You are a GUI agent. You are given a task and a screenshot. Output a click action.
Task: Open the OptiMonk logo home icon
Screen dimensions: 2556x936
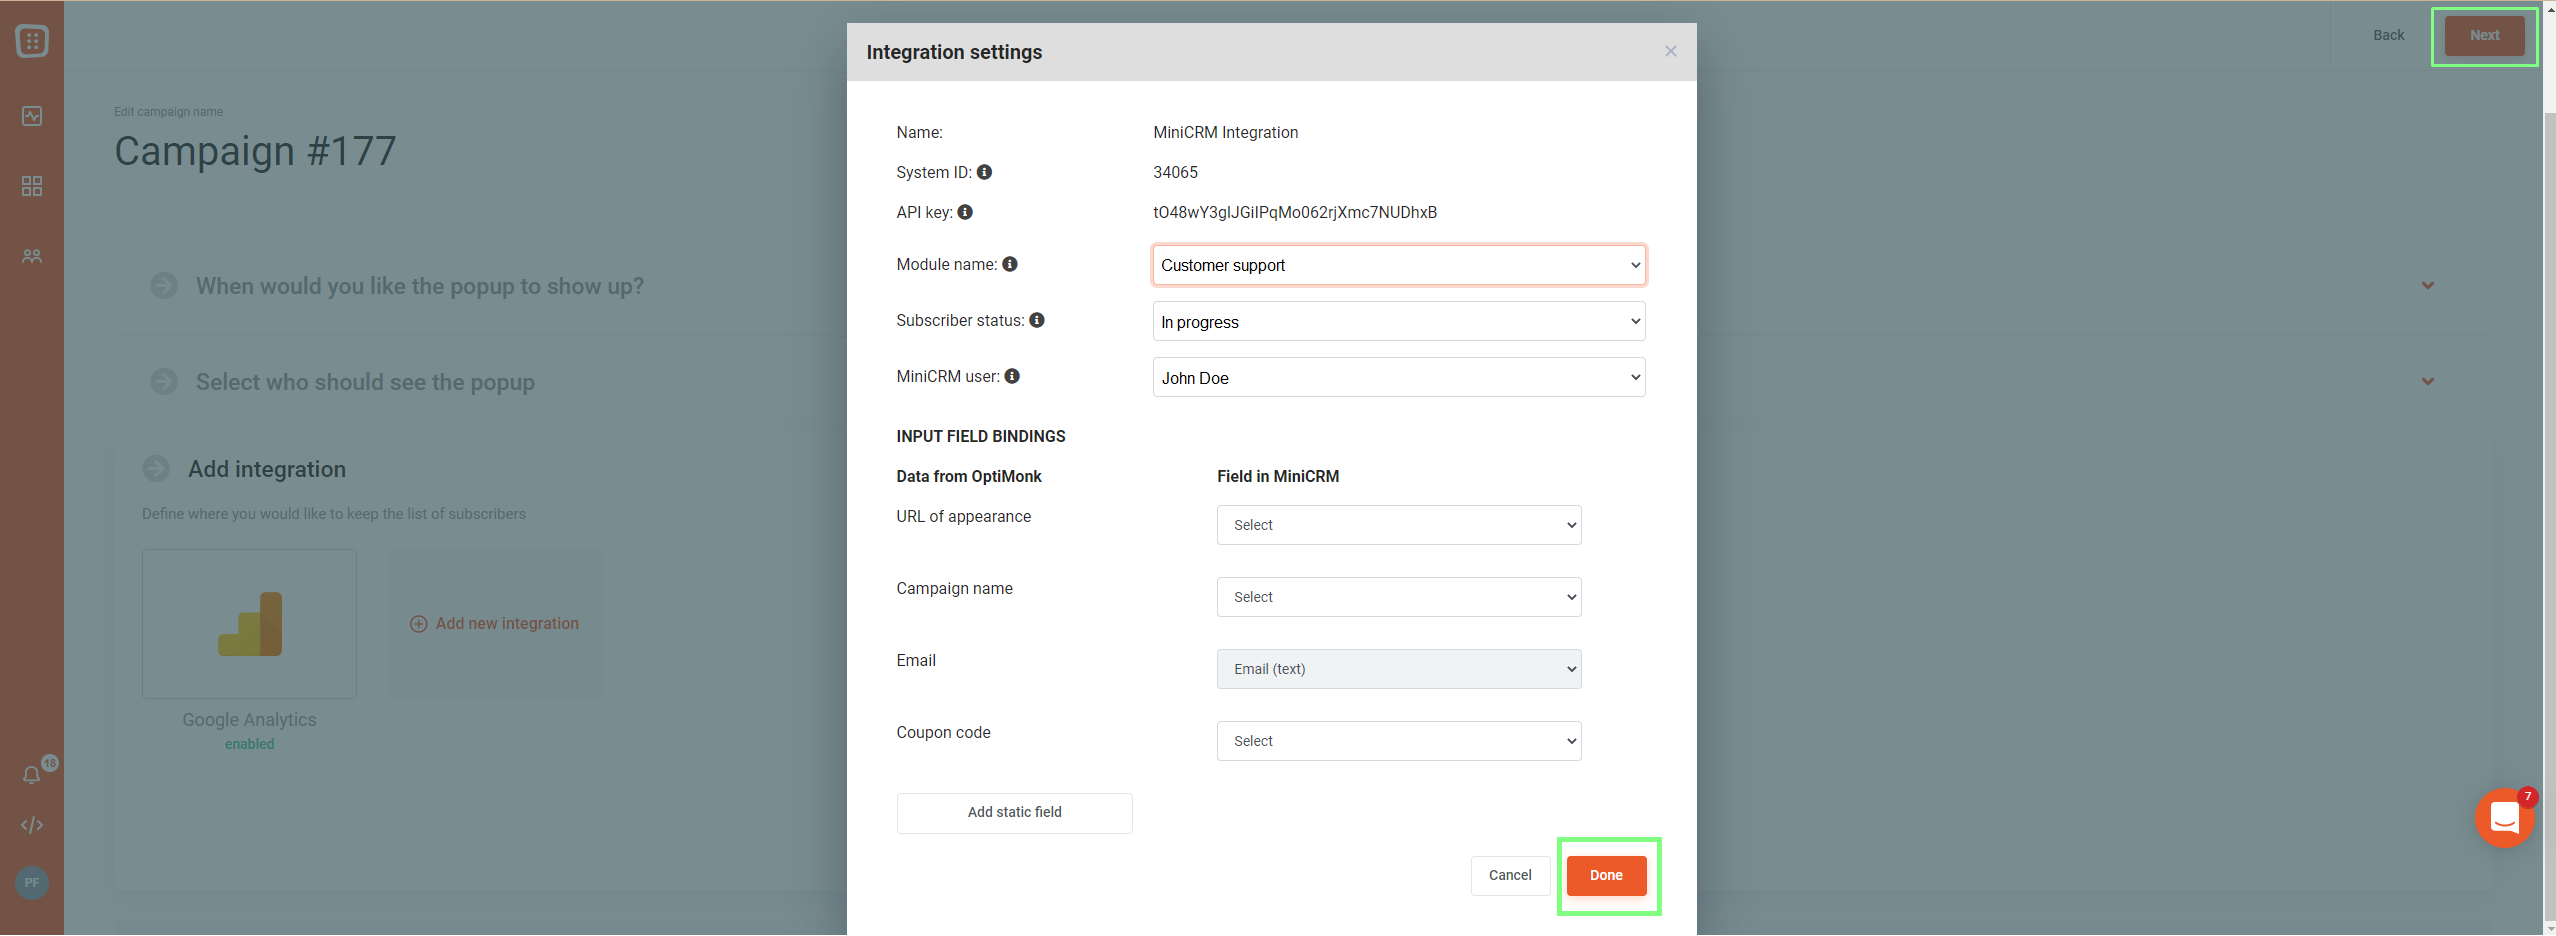pos(32,41)
